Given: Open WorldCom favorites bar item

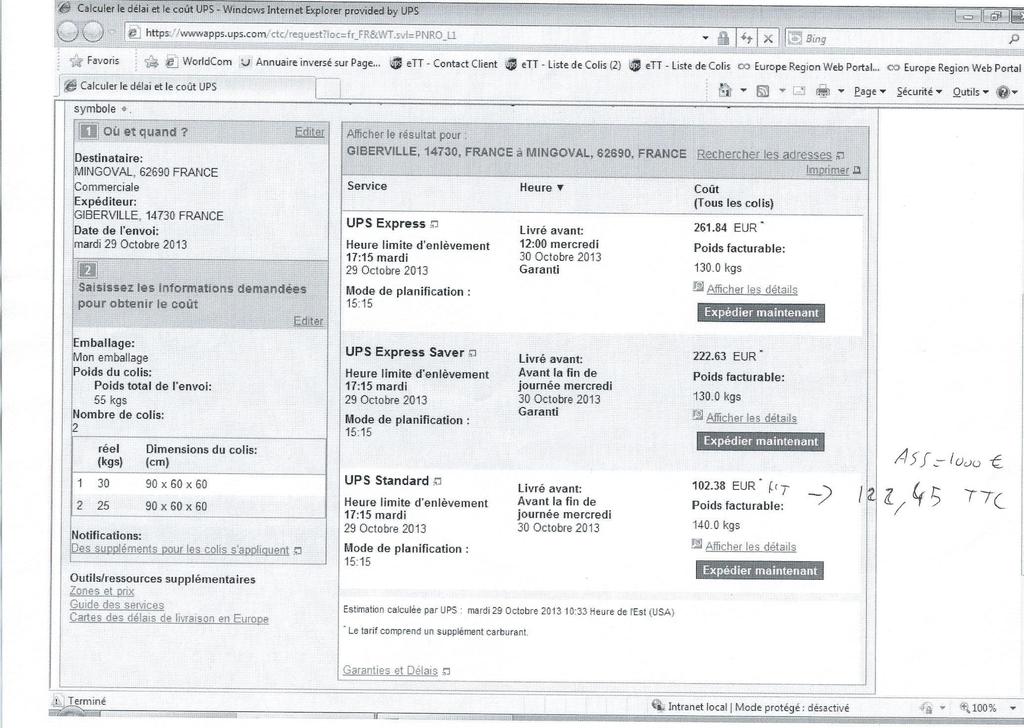Looking at the screenshot, I should (200, 62).
